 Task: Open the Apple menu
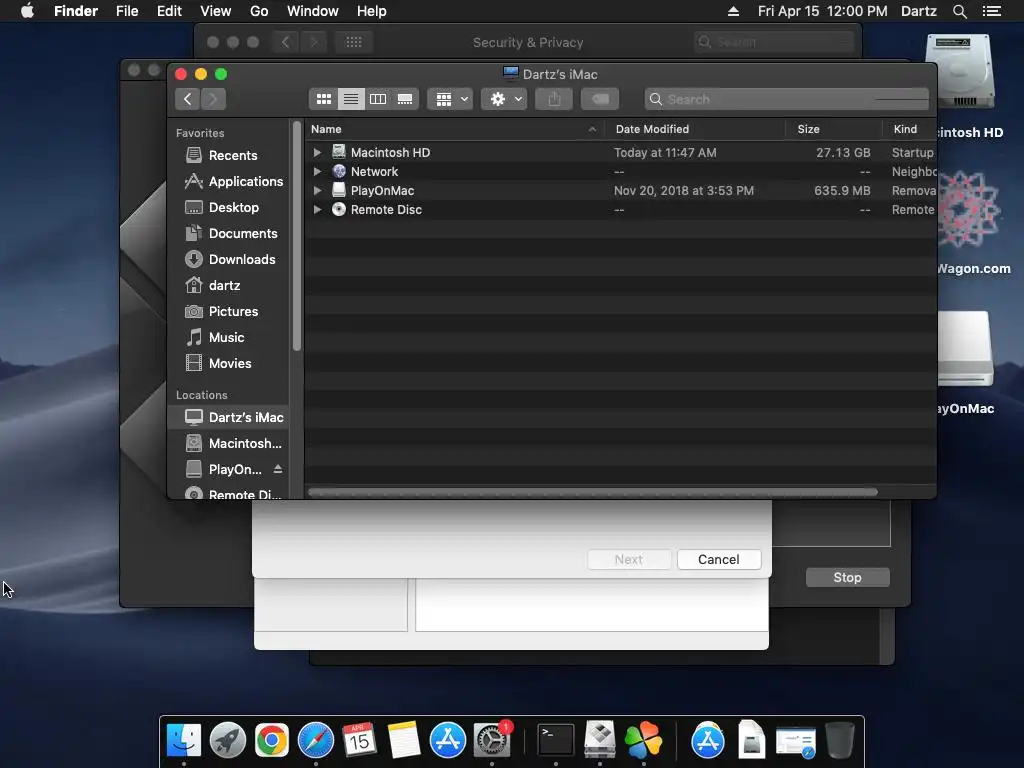27,11
